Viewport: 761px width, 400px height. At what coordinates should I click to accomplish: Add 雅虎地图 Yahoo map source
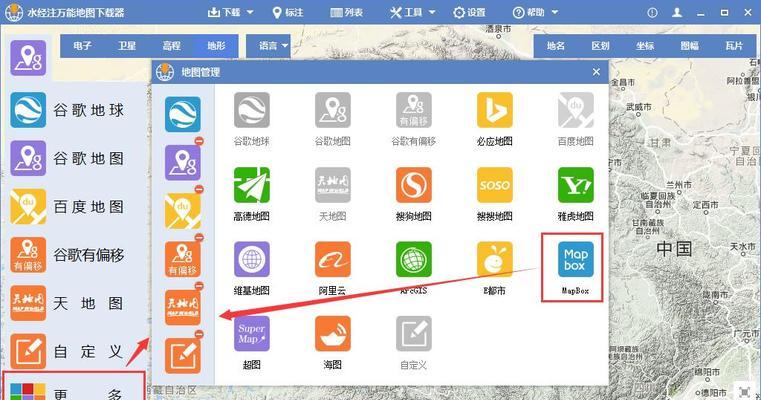[x=576, y=185]
